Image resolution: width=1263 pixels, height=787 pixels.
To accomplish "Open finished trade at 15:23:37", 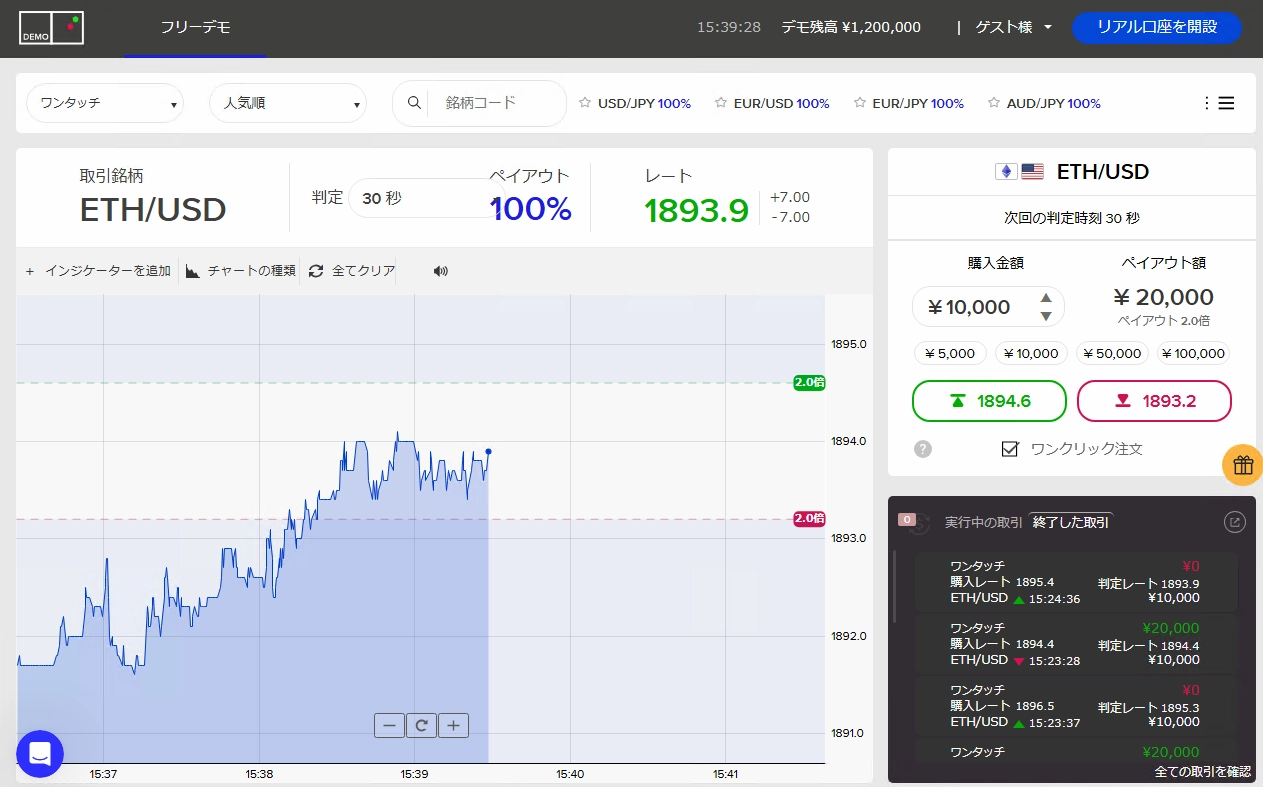I will [1076, 706].
